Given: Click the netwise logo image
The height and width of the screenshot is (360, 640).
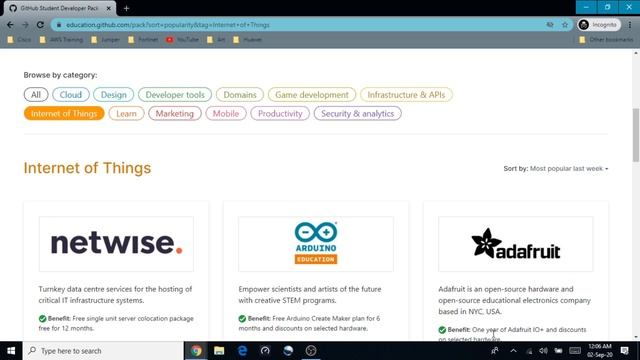Looking at the screenshot, I should pos(116,244).
